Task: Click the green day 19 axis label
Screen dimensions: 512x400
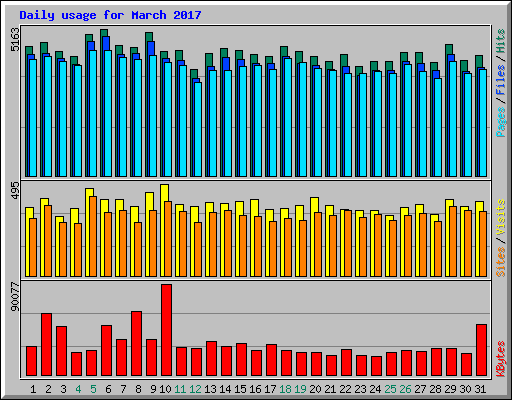Action: click(x=300, y=389)
